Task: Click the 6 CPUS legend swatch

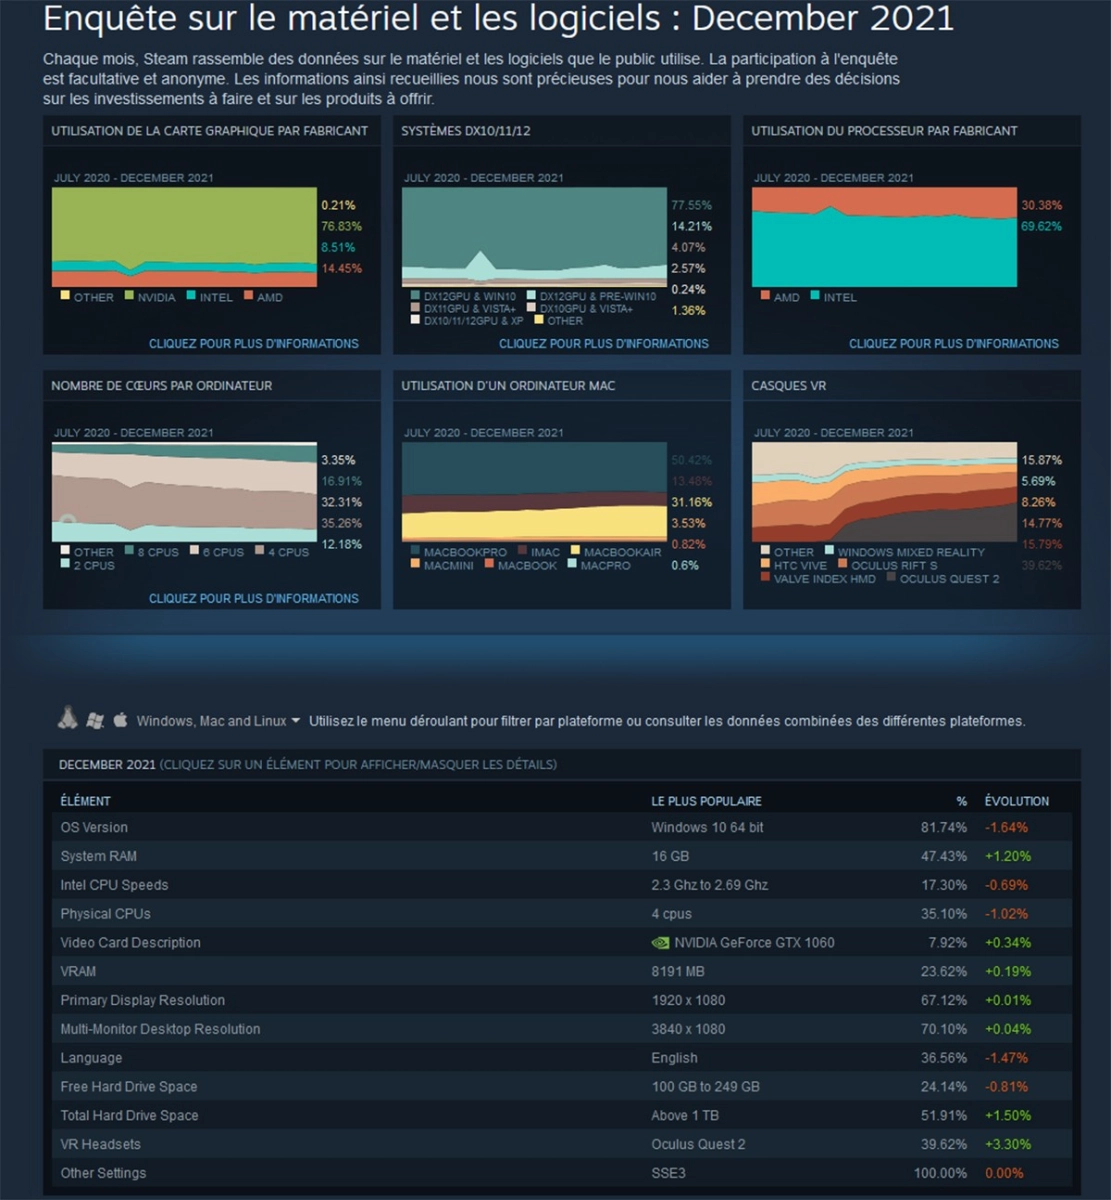Action: 194,552
